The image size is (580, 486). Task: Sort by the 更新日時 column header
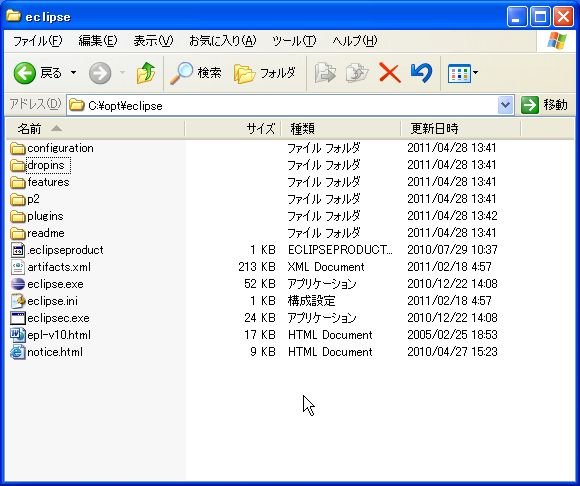[x=461, y=129]
